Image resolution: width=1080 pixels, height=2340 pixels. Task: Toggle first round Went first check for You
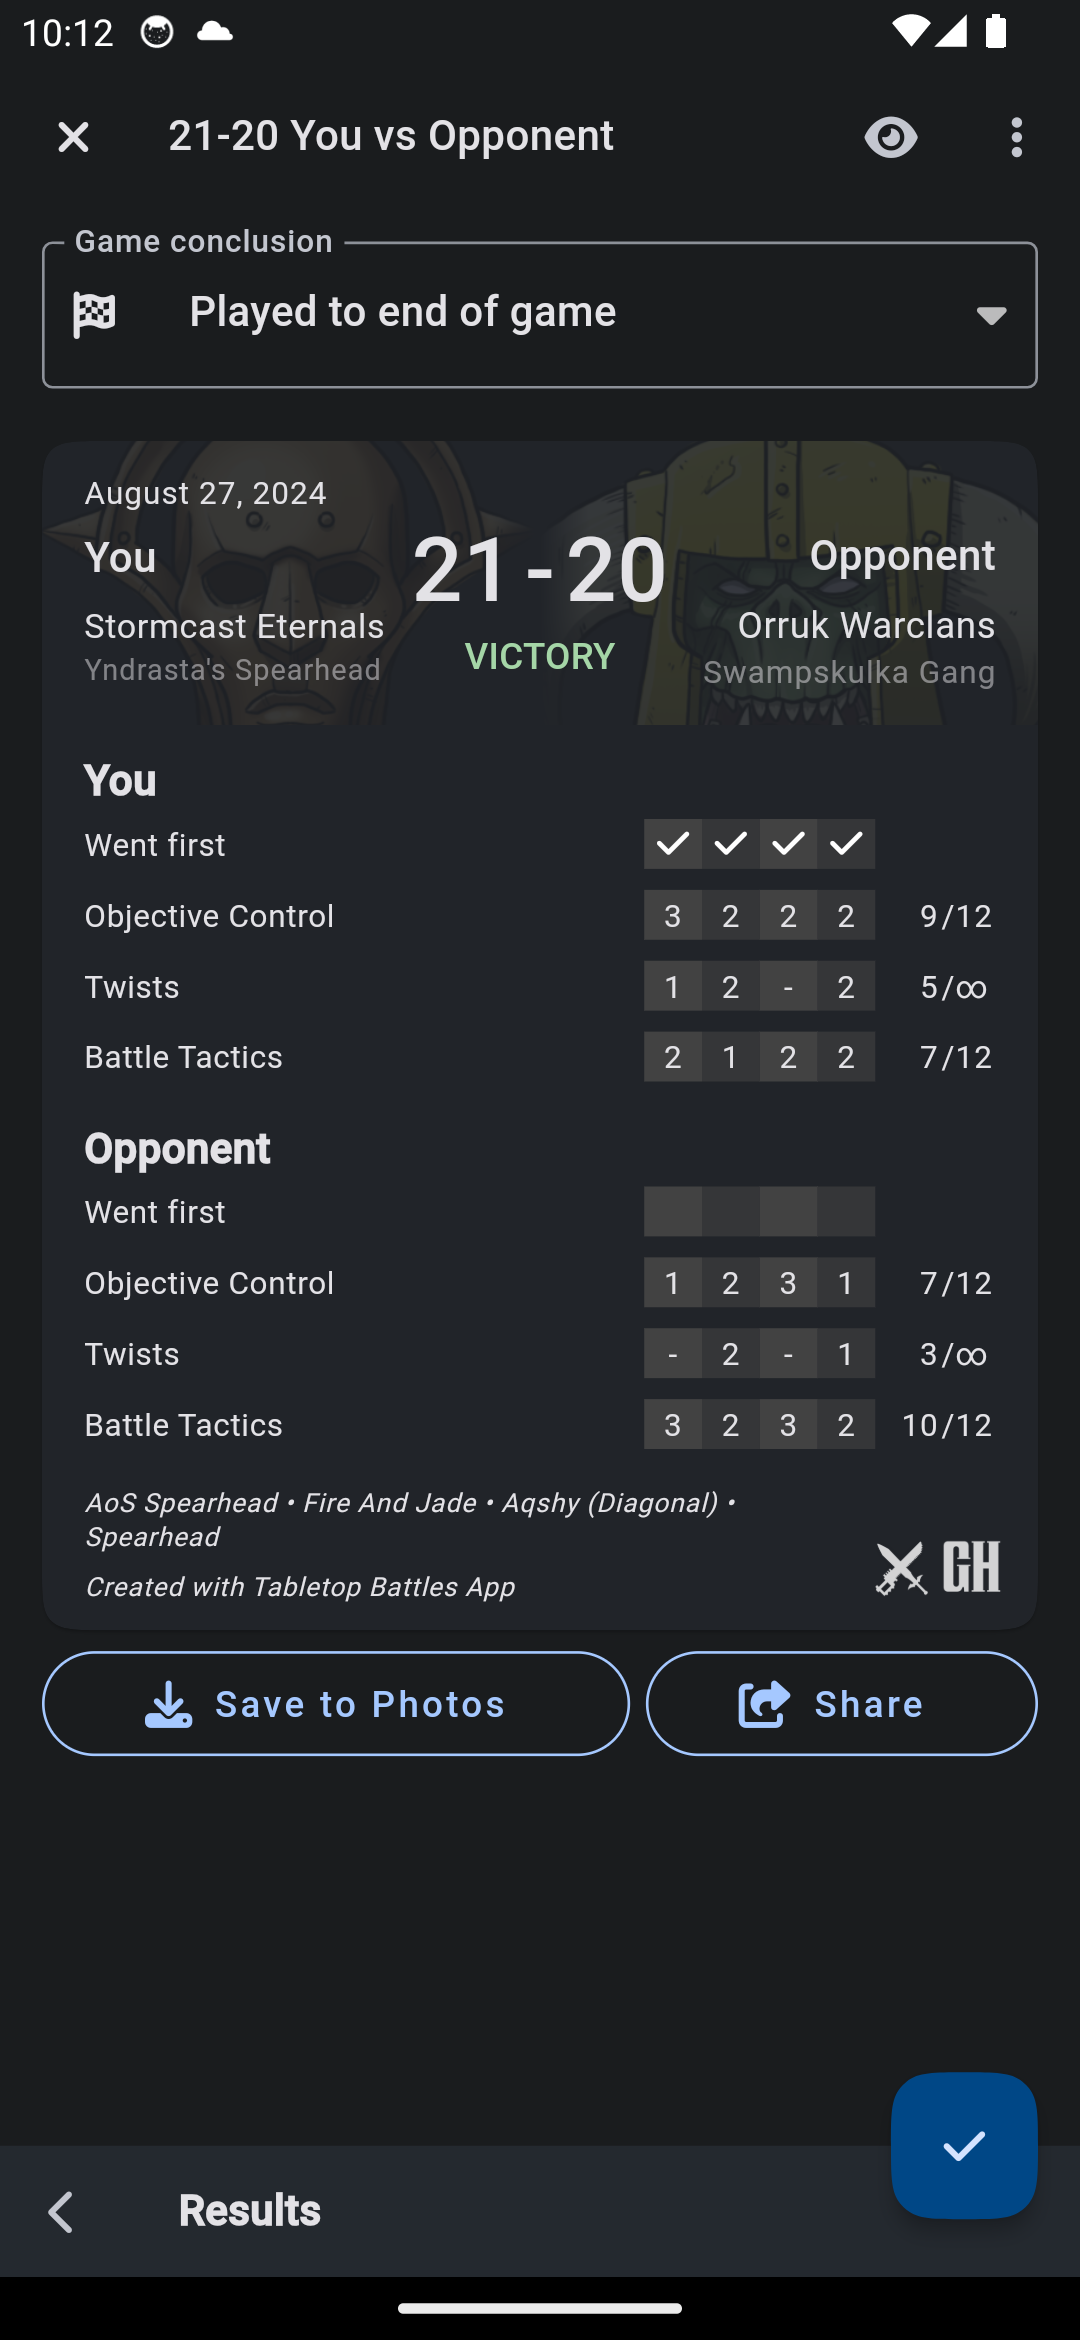[x=672, y=844]
